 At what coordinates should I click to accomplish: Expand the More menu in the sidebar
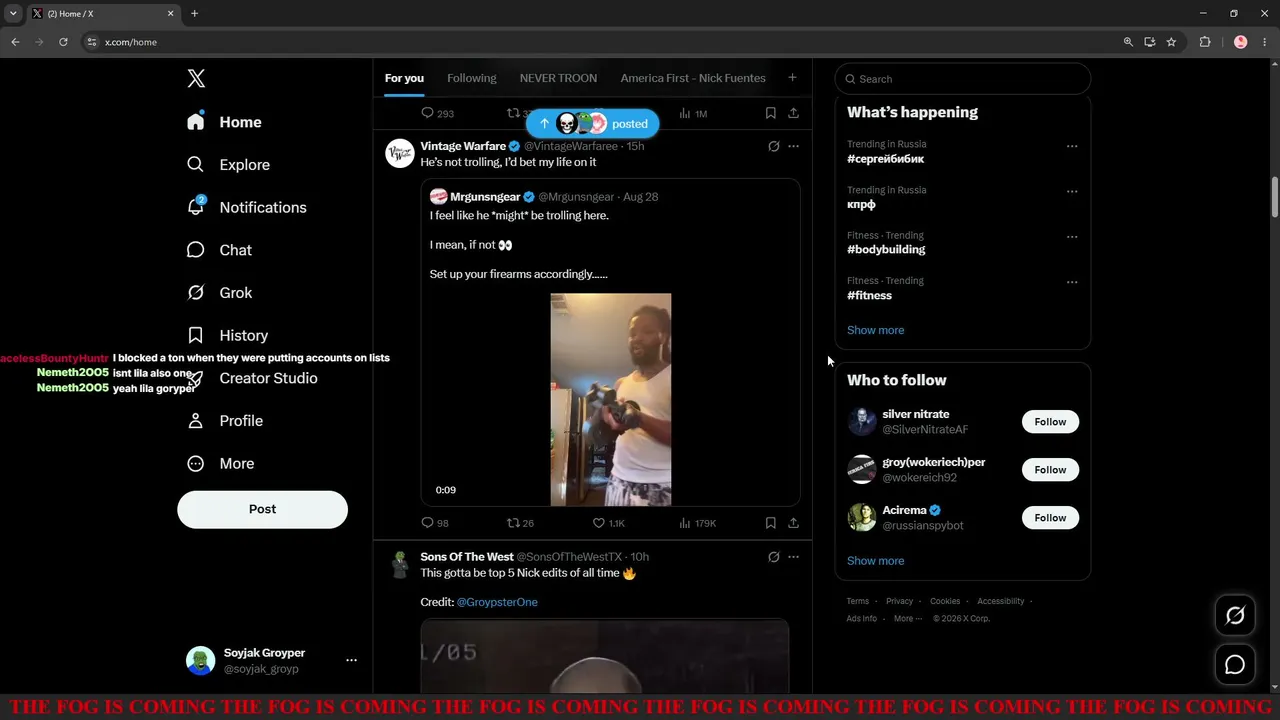(221, 464)
